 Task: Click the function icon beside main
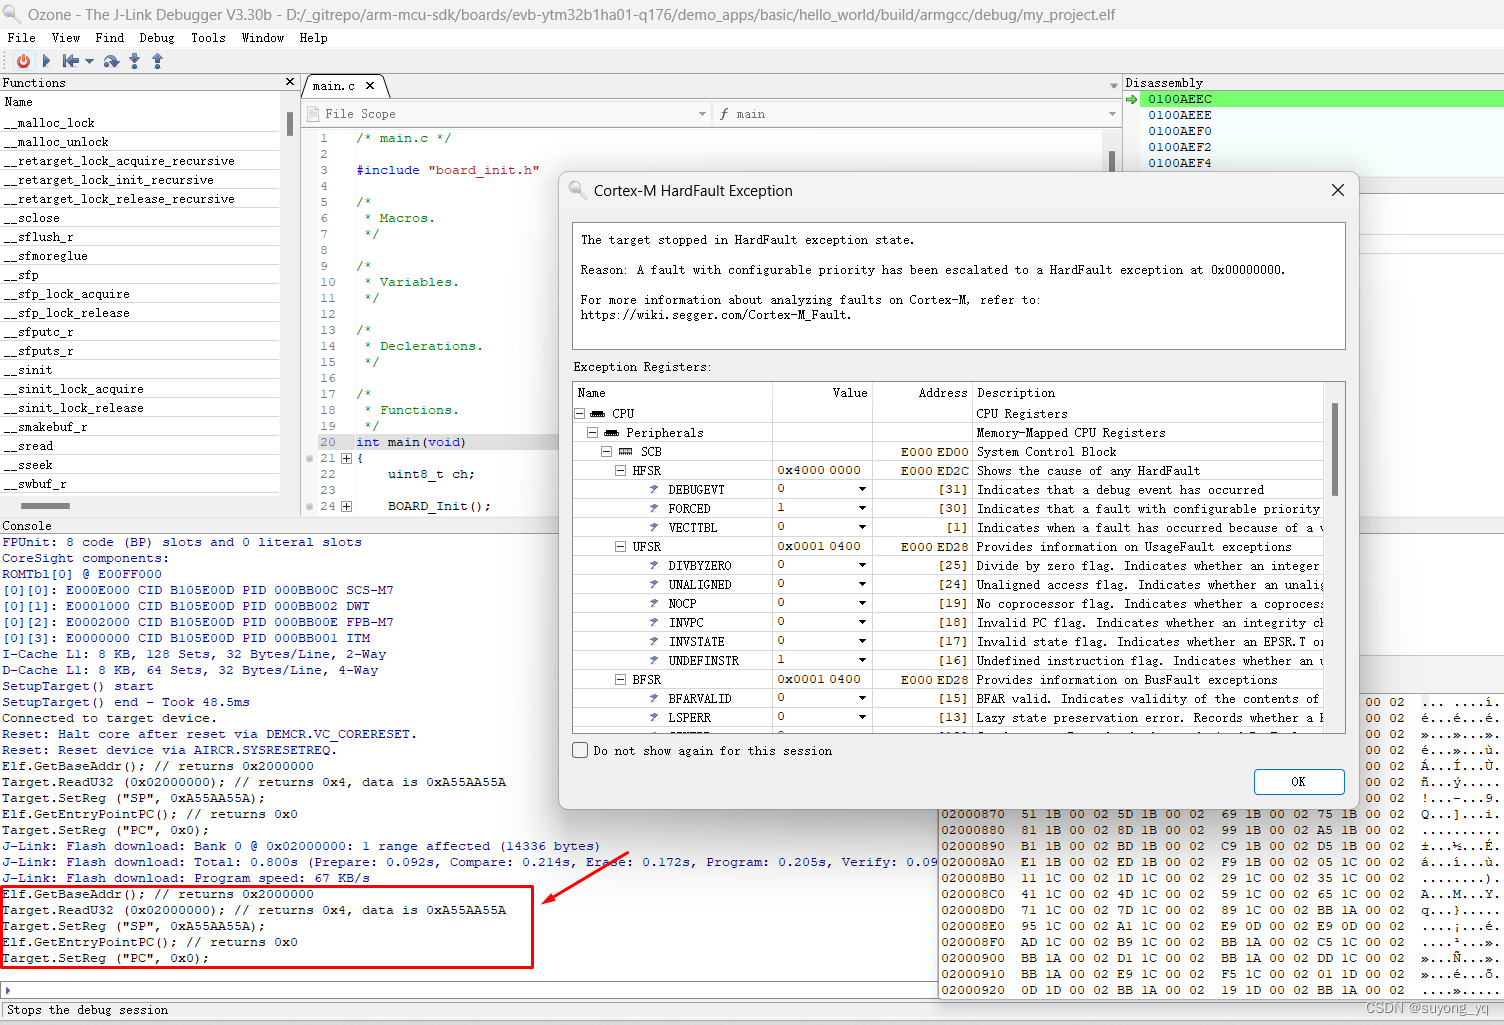pyautogui.click(x=724, y=114)
